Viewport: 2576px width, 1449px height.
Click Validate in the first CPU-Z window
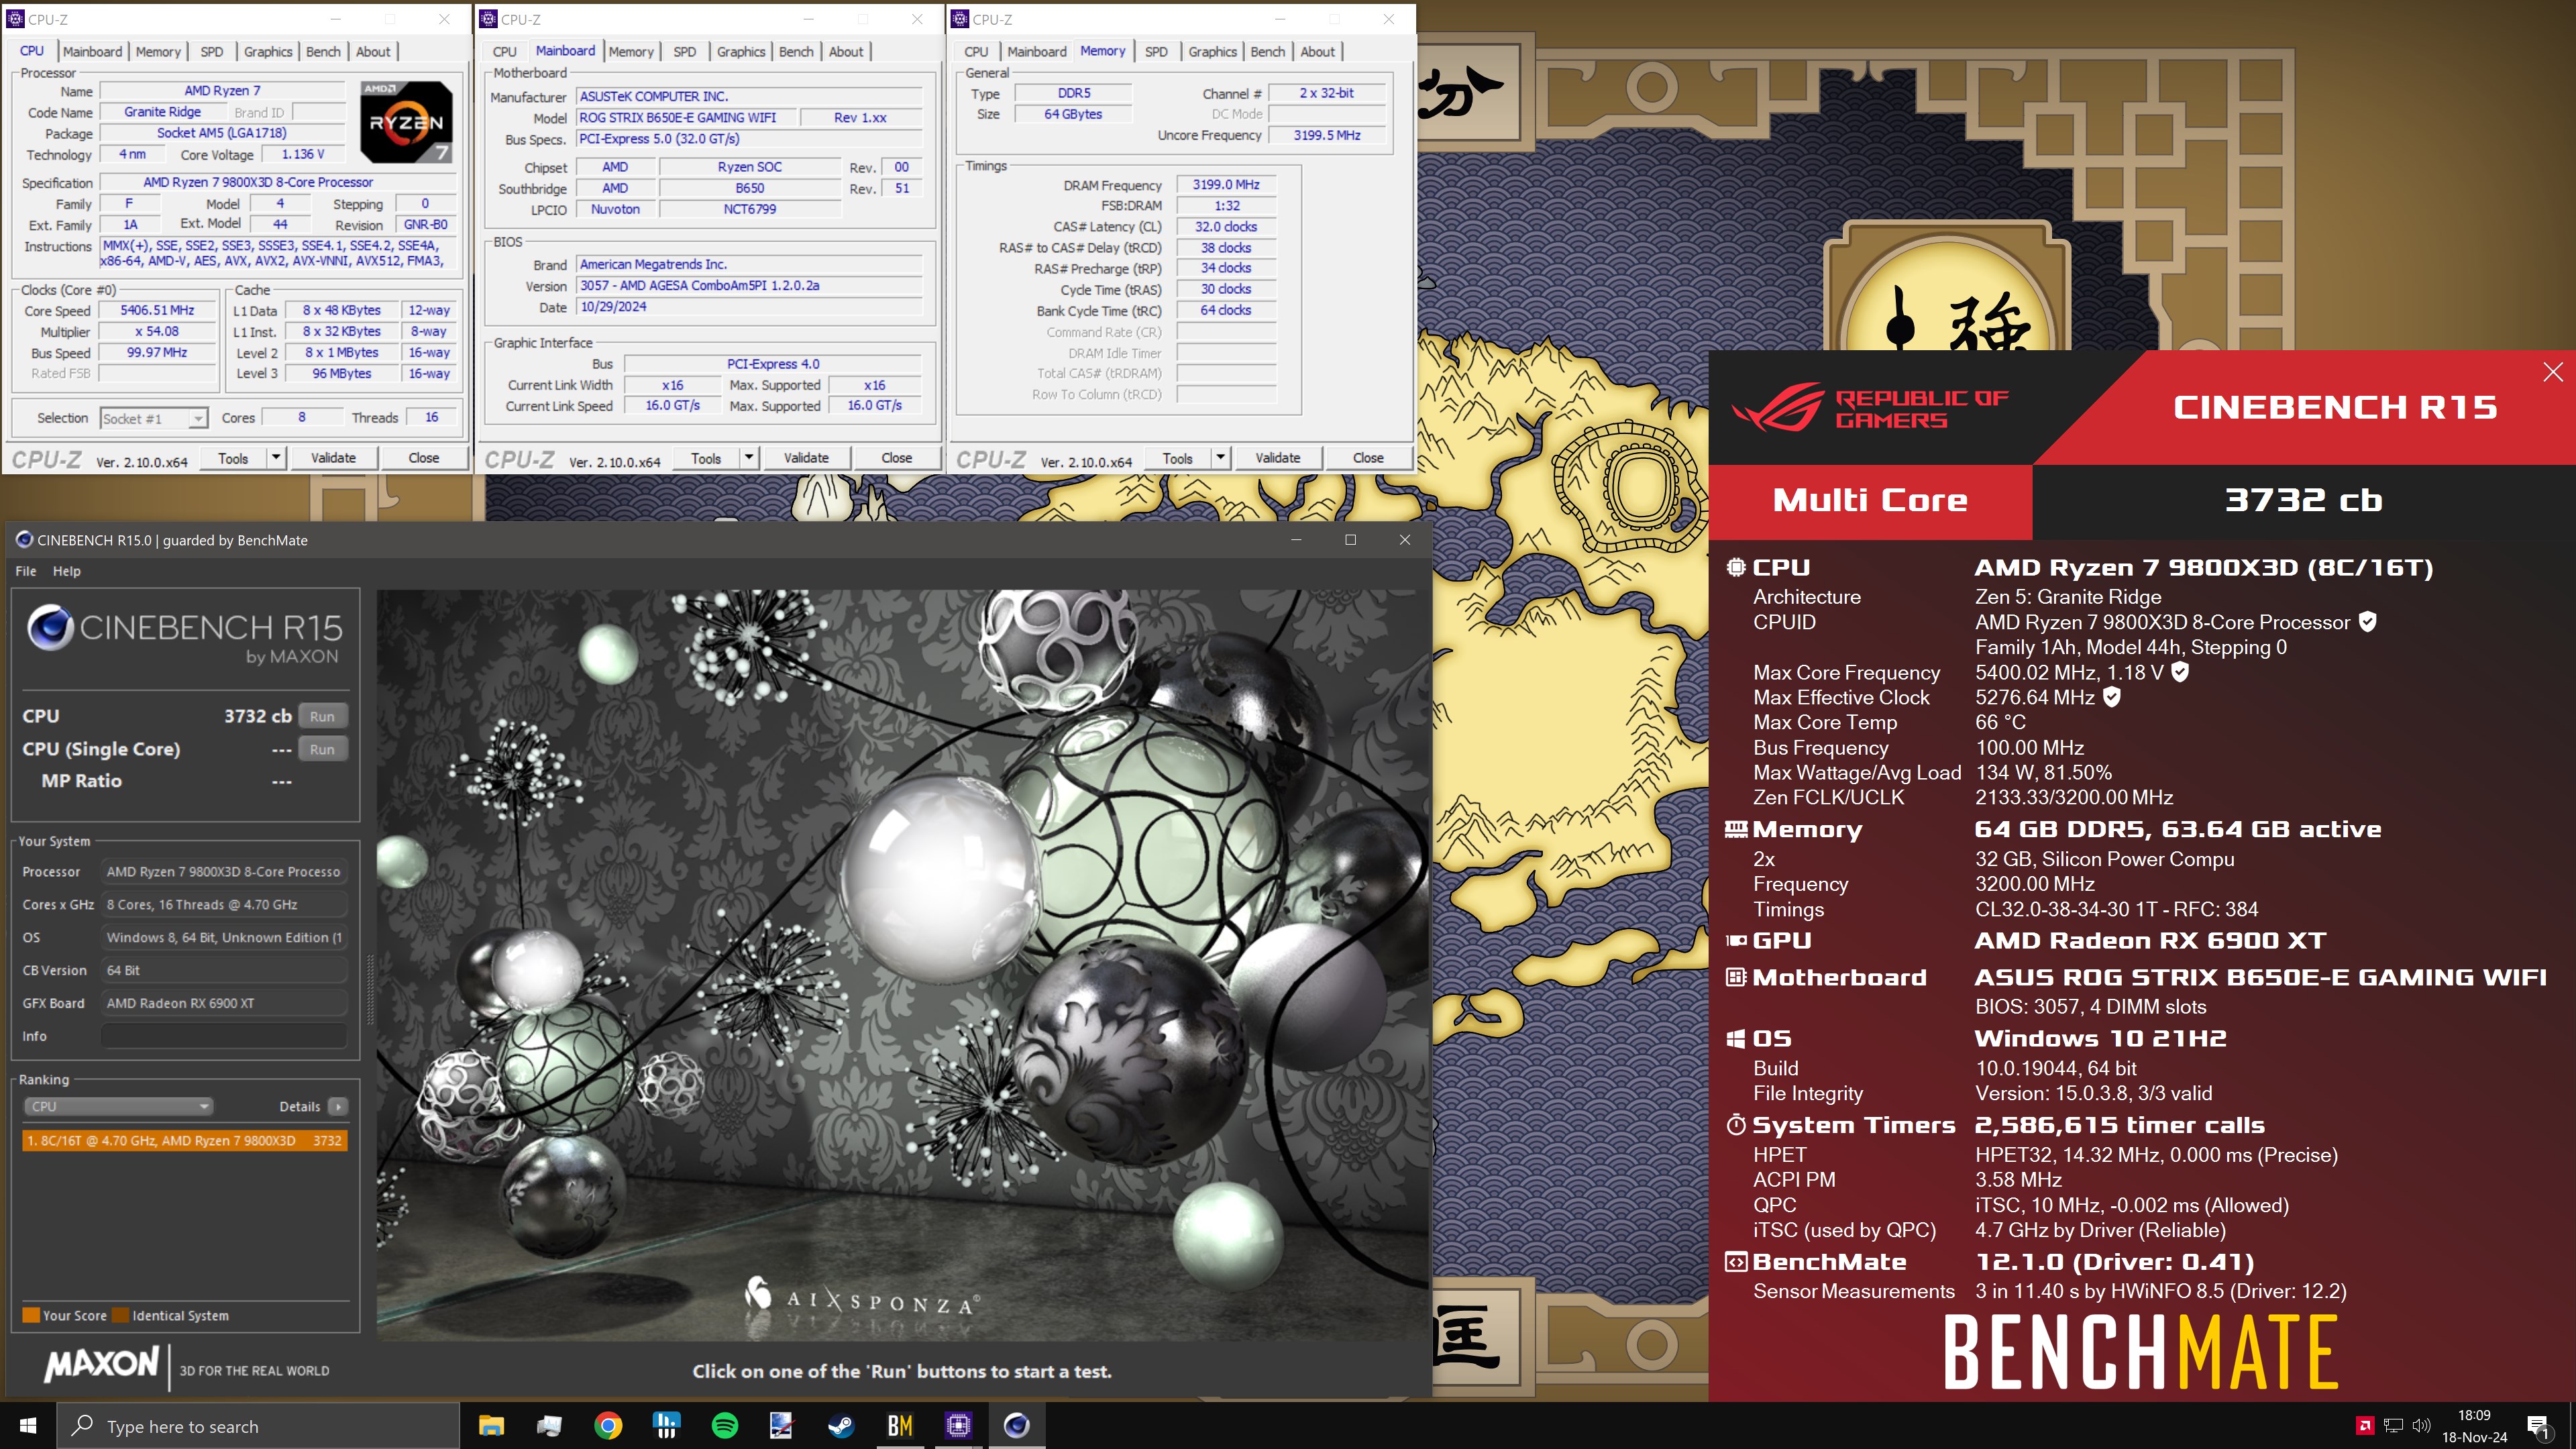tap(333, 458)
